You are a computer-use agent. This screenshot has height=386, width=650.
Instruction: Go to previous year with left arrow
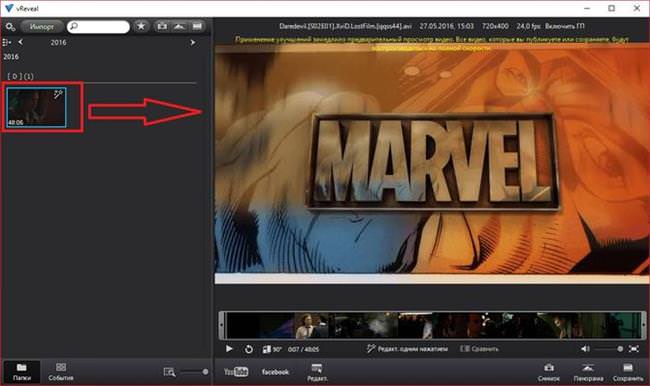coord(20,42)
